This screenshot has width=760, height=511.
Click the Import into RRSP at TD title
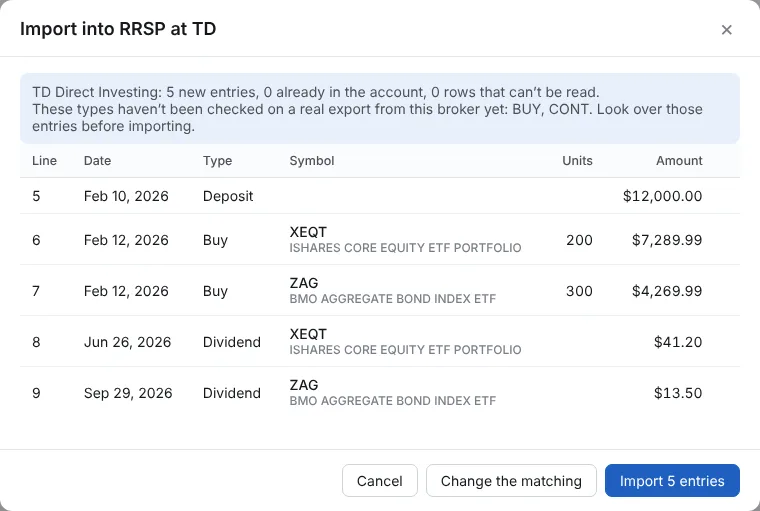118,29
